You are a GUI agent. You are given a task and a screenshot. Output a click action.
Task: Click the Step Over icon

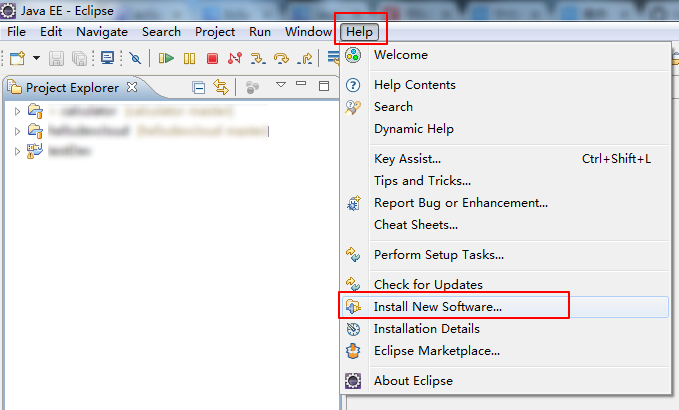click(x=281, y=58)
